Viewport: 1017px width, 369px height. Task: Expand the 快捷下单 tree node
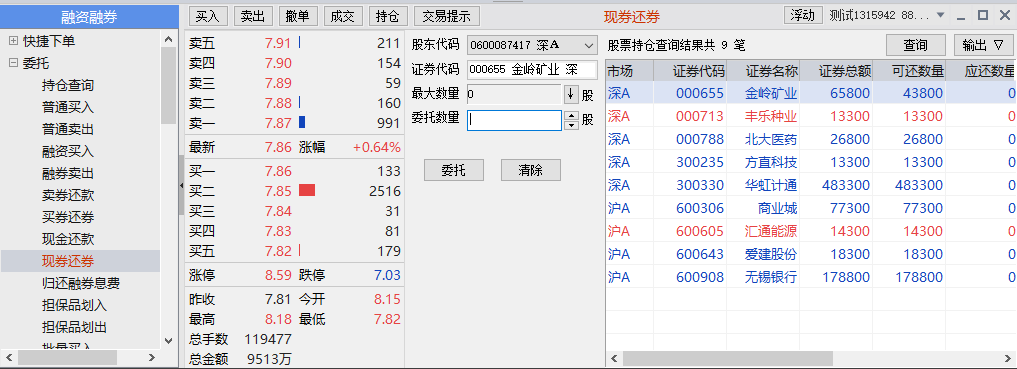13,42
